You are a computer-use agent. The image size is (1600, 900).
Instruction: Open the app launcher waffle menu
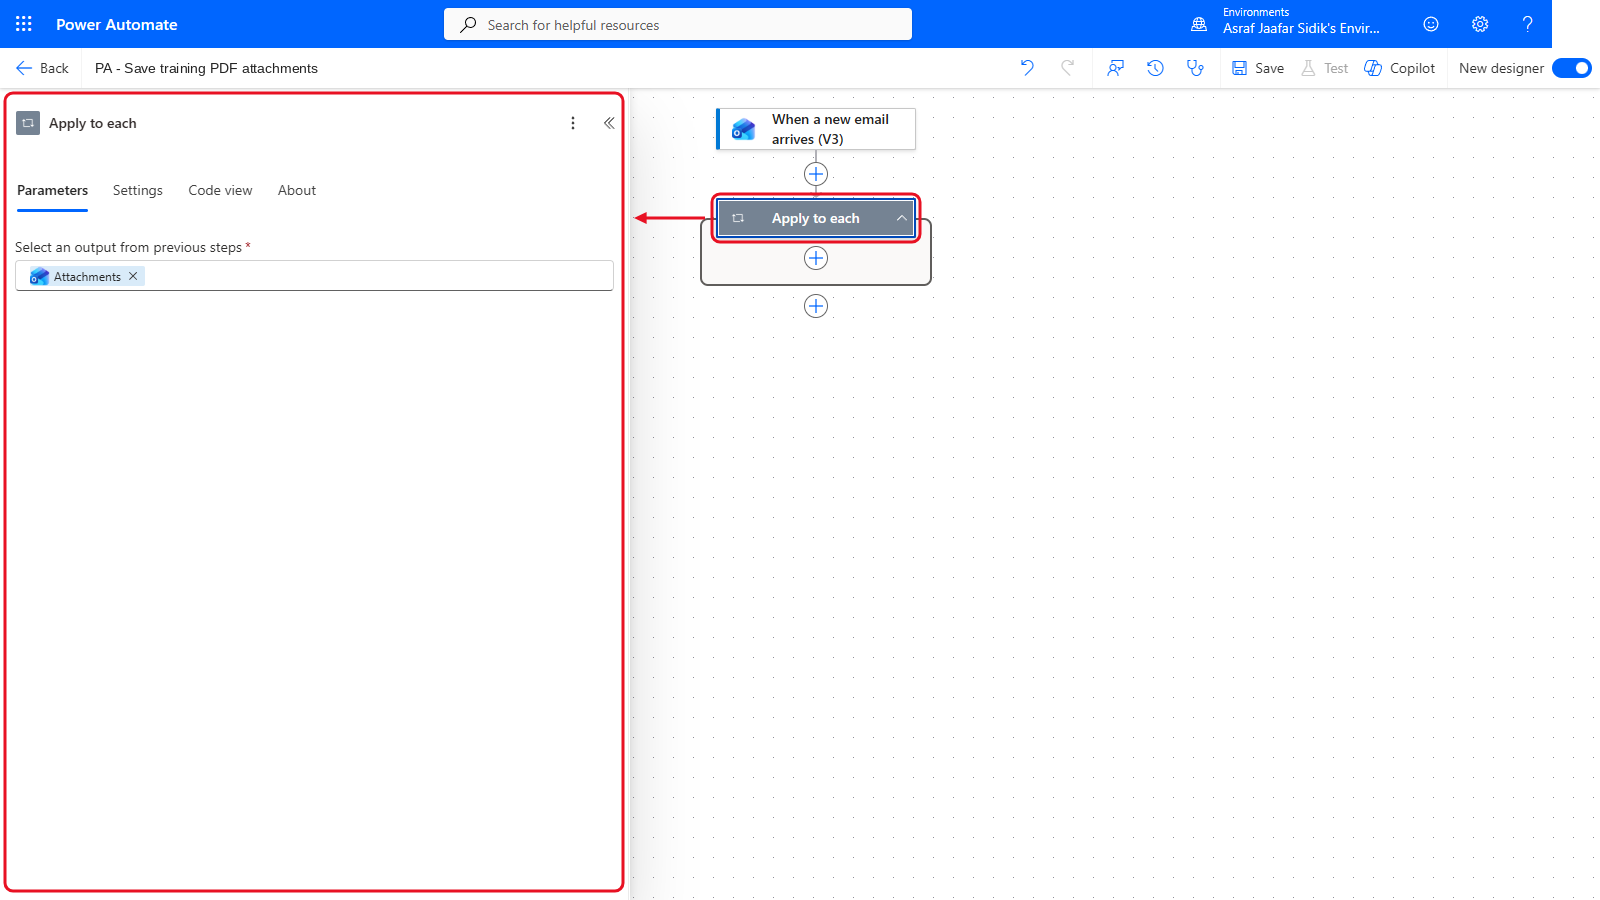[x=24, y=24]
